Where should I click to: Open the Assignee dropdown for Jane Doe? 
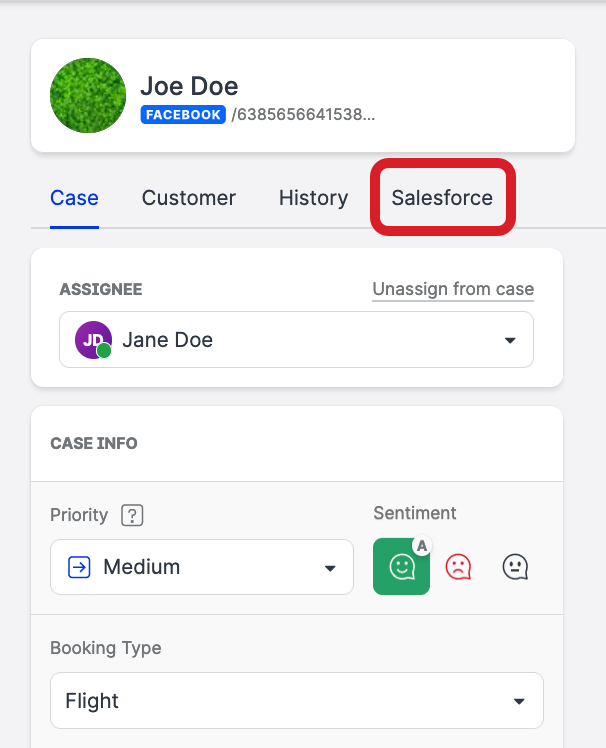[510, 340]
